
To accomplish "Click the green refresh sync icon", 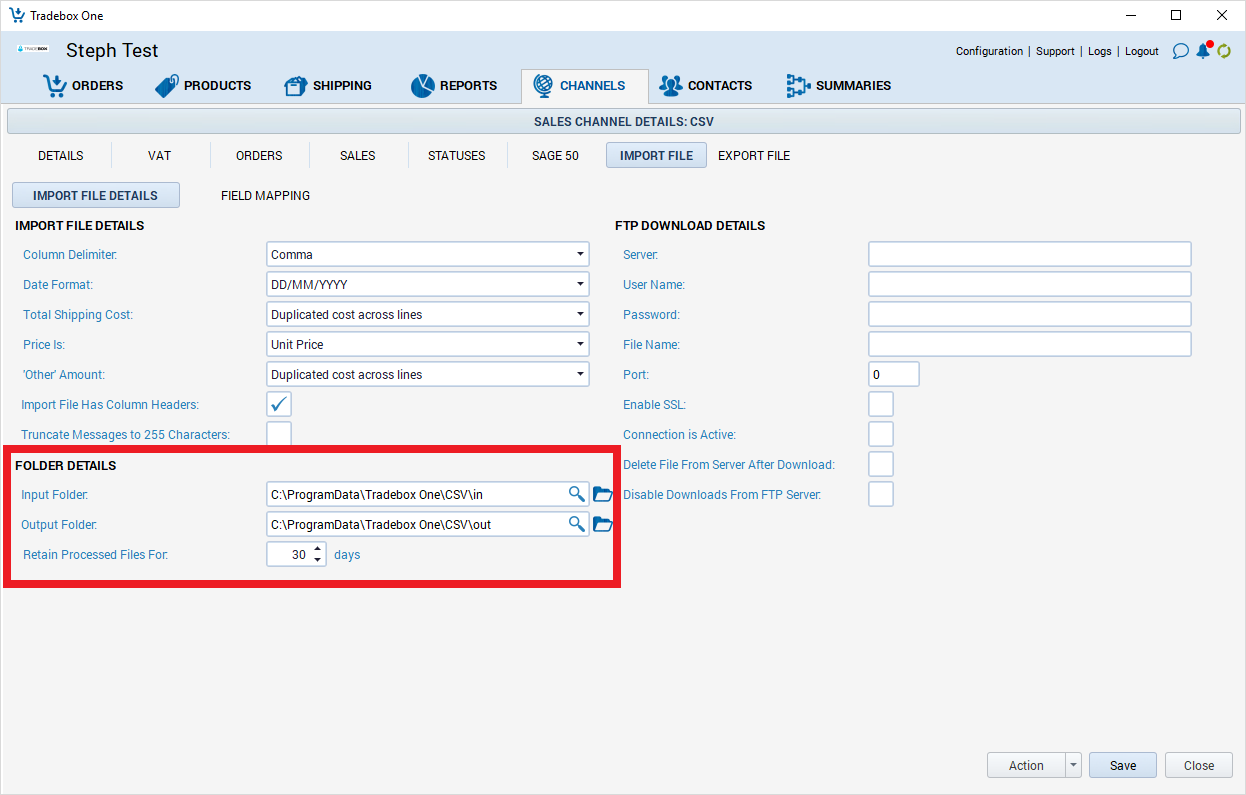I will [1223, 51].
